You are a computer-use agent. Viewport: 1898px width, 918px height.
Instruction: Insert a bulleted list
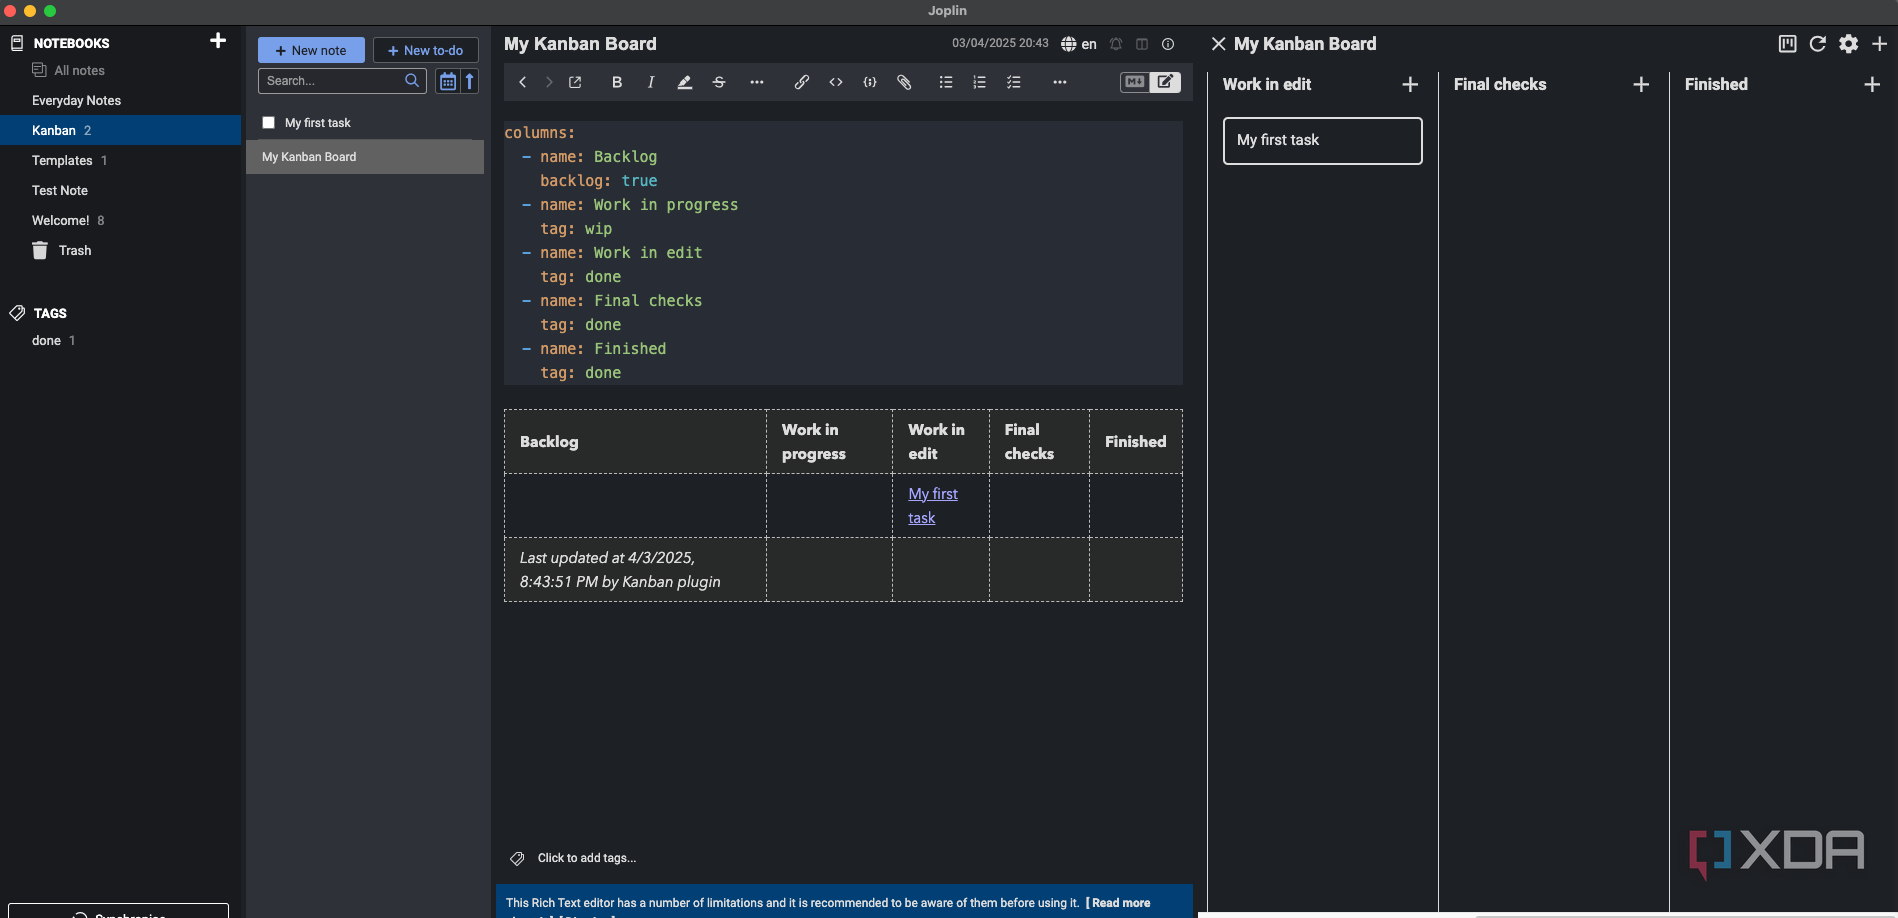pyautogui.click(x=946, y=83)
